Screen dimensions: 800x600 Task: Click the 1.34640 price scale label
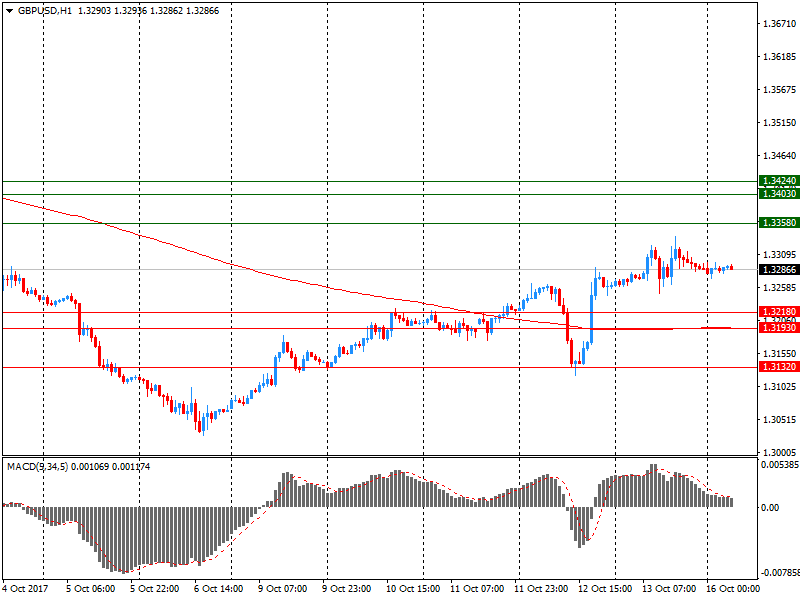click(x=779, y=156)
